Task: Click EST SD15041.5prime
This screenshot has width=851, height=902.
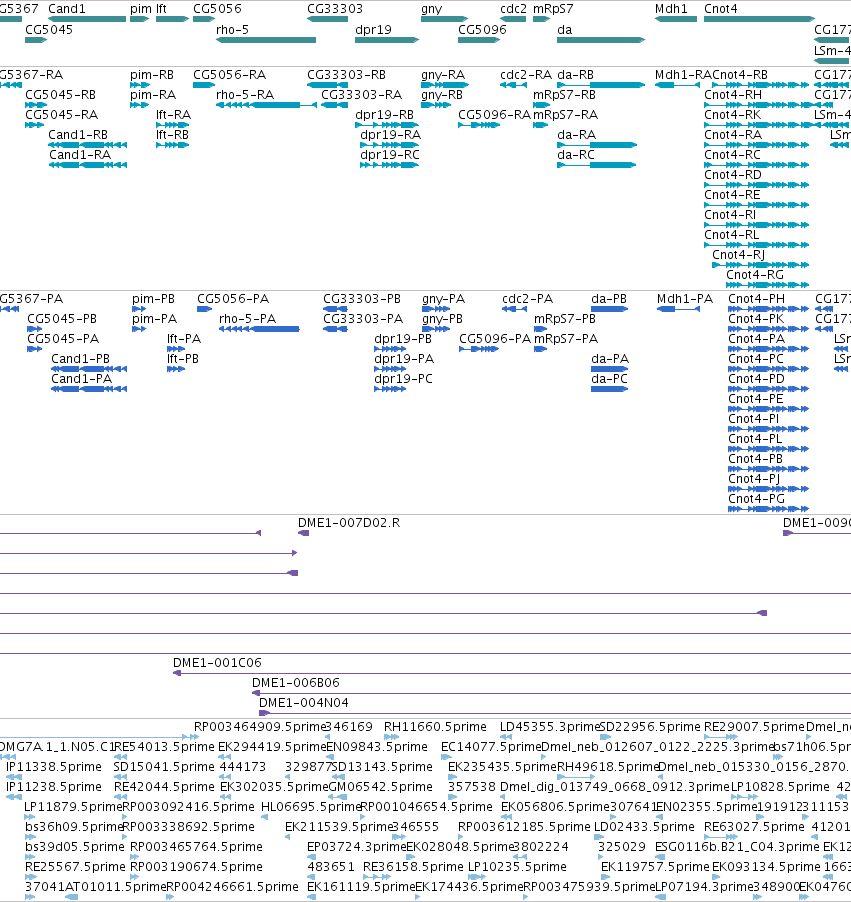Action: [x=164, y=766]
